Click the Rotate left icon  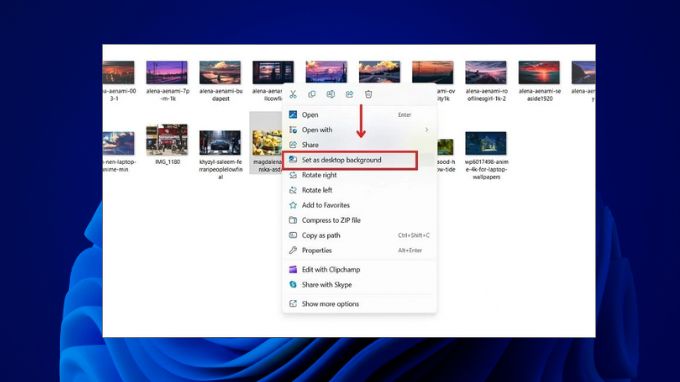[x=293, y=190]
